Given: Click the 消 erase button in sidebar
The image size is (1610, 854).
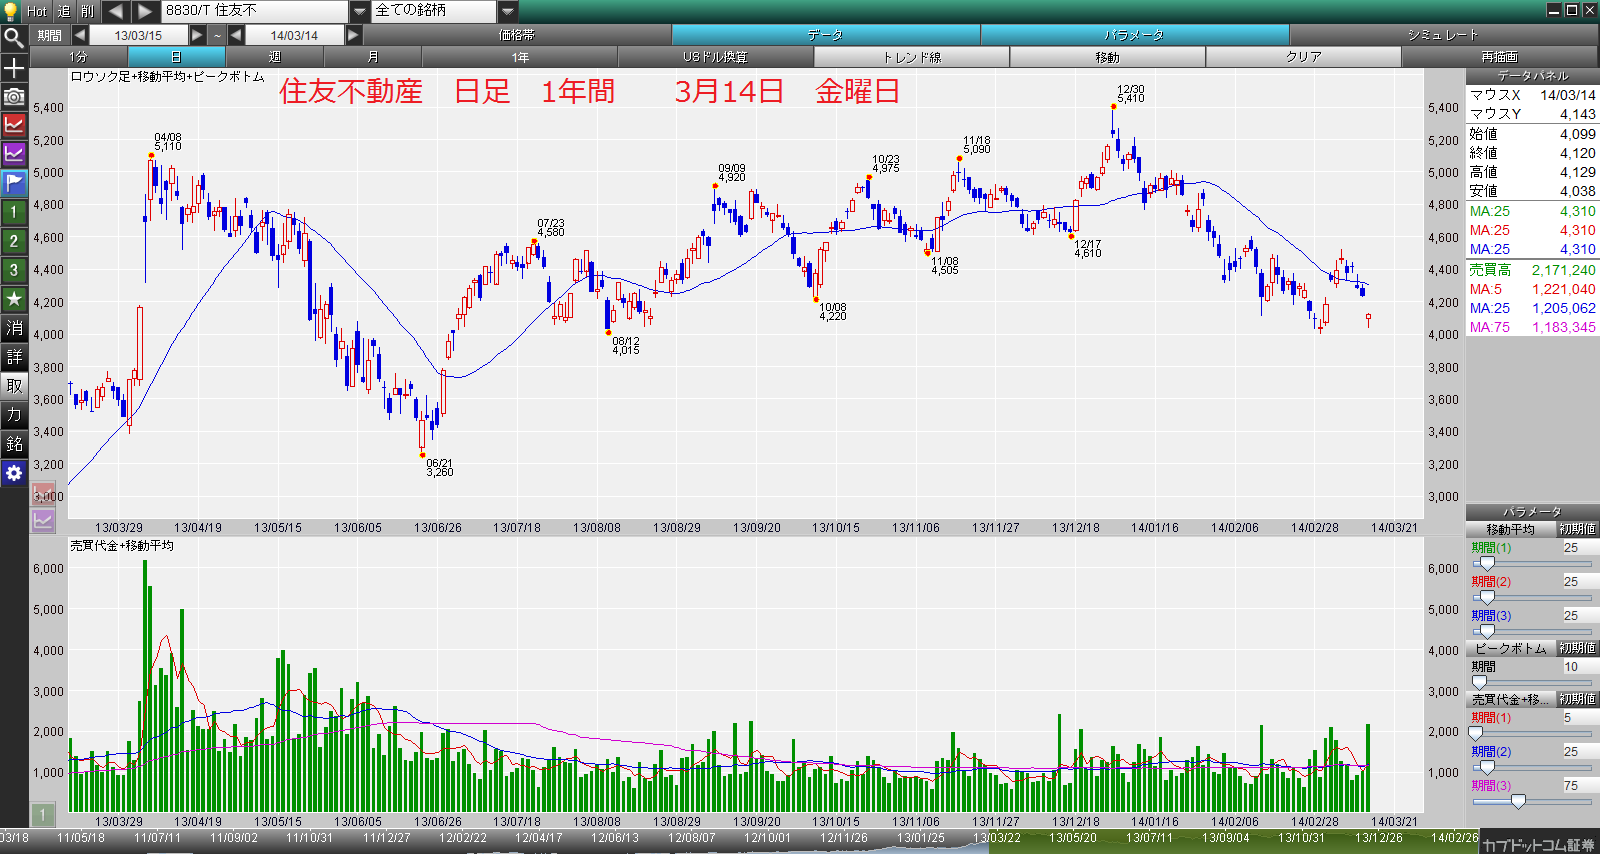Looking at the screenshot, I should tap(14, 328).
